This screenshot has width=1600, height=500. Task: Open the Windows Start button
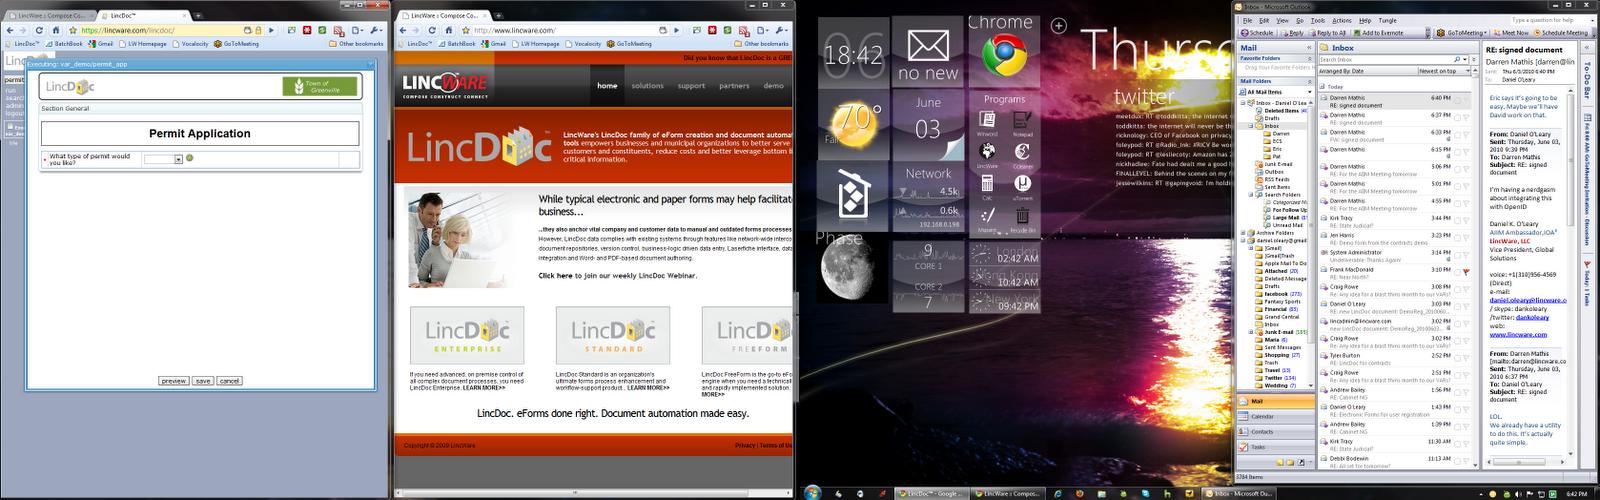pos(812,493)
